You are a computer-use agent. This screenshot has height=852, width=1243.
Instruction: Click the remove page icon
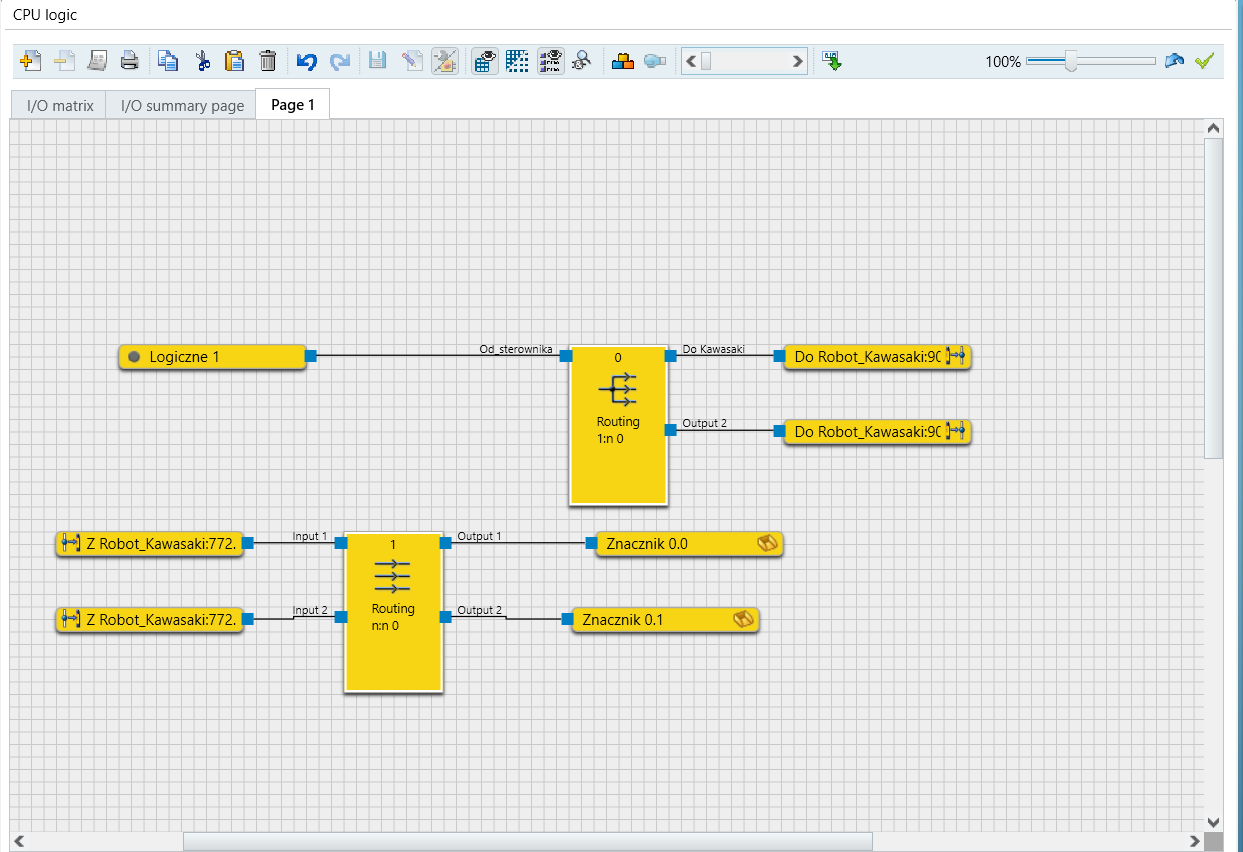64,61
